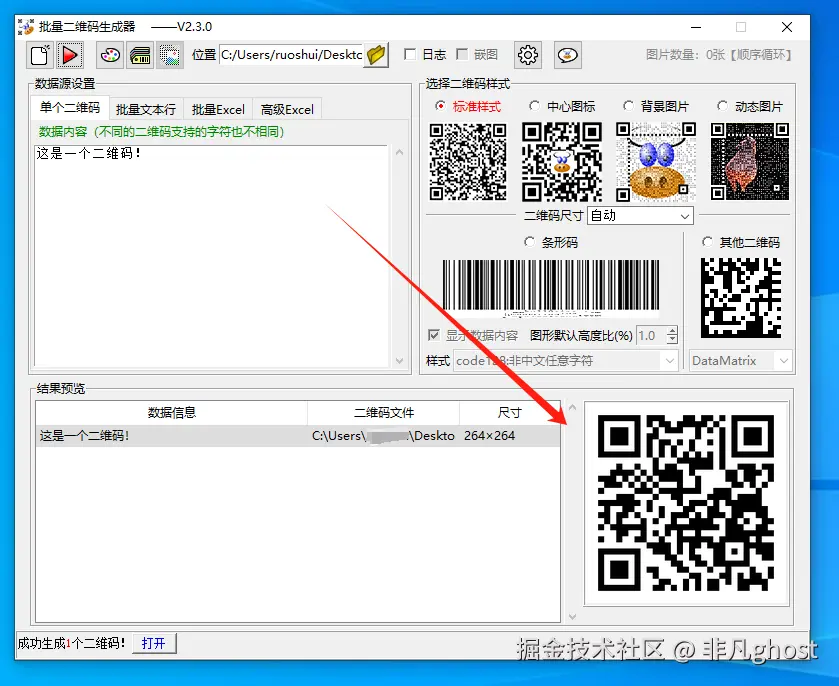The image size is (839, 686).
Task: Click the green barcode printer toolbar icon
Action: click(140, 55)
